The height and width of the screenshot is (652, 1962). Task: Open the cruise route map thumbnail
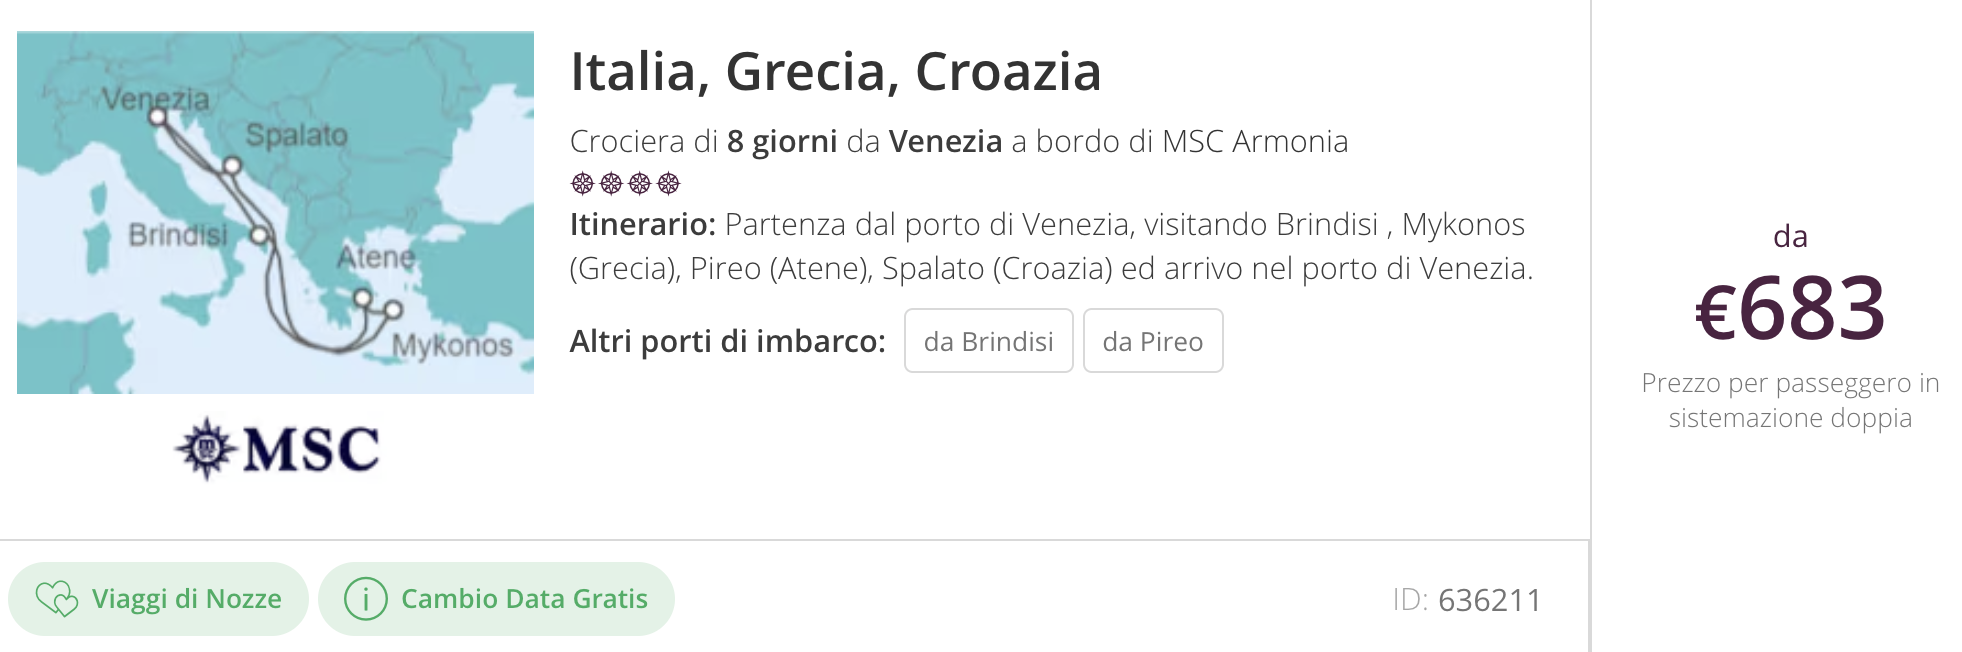(x=275, y=213)
